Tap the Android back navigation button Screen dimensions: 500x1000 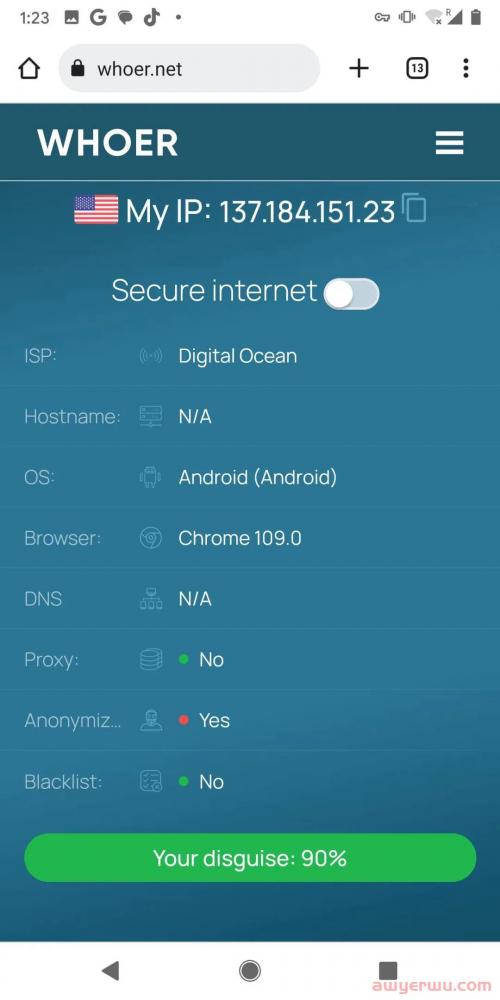coord(111,971)
